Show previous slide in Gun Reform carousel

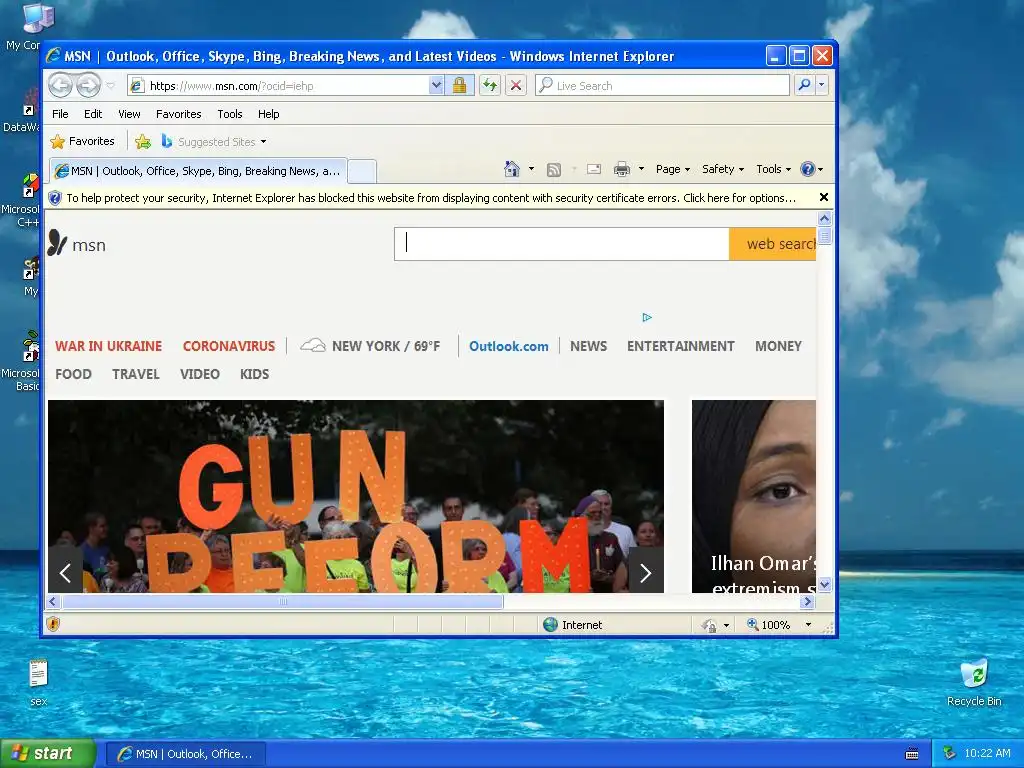(x=65, y=573)
